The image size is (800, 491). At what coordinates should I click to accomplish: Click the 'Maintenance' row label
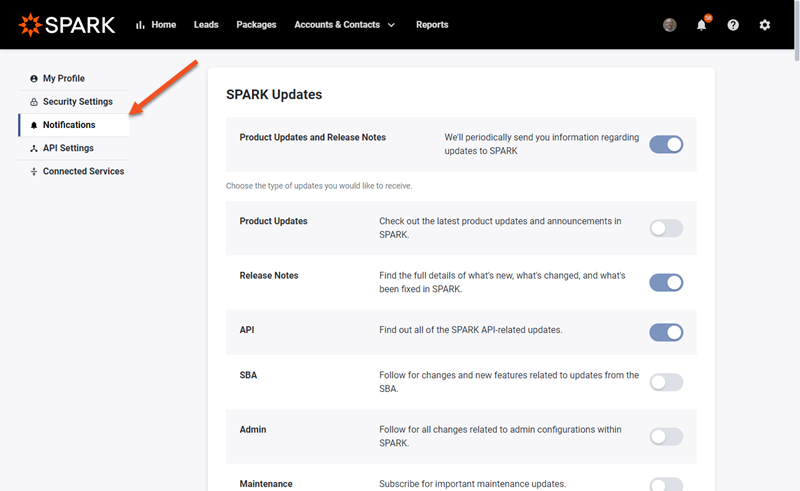pos(266,484)
